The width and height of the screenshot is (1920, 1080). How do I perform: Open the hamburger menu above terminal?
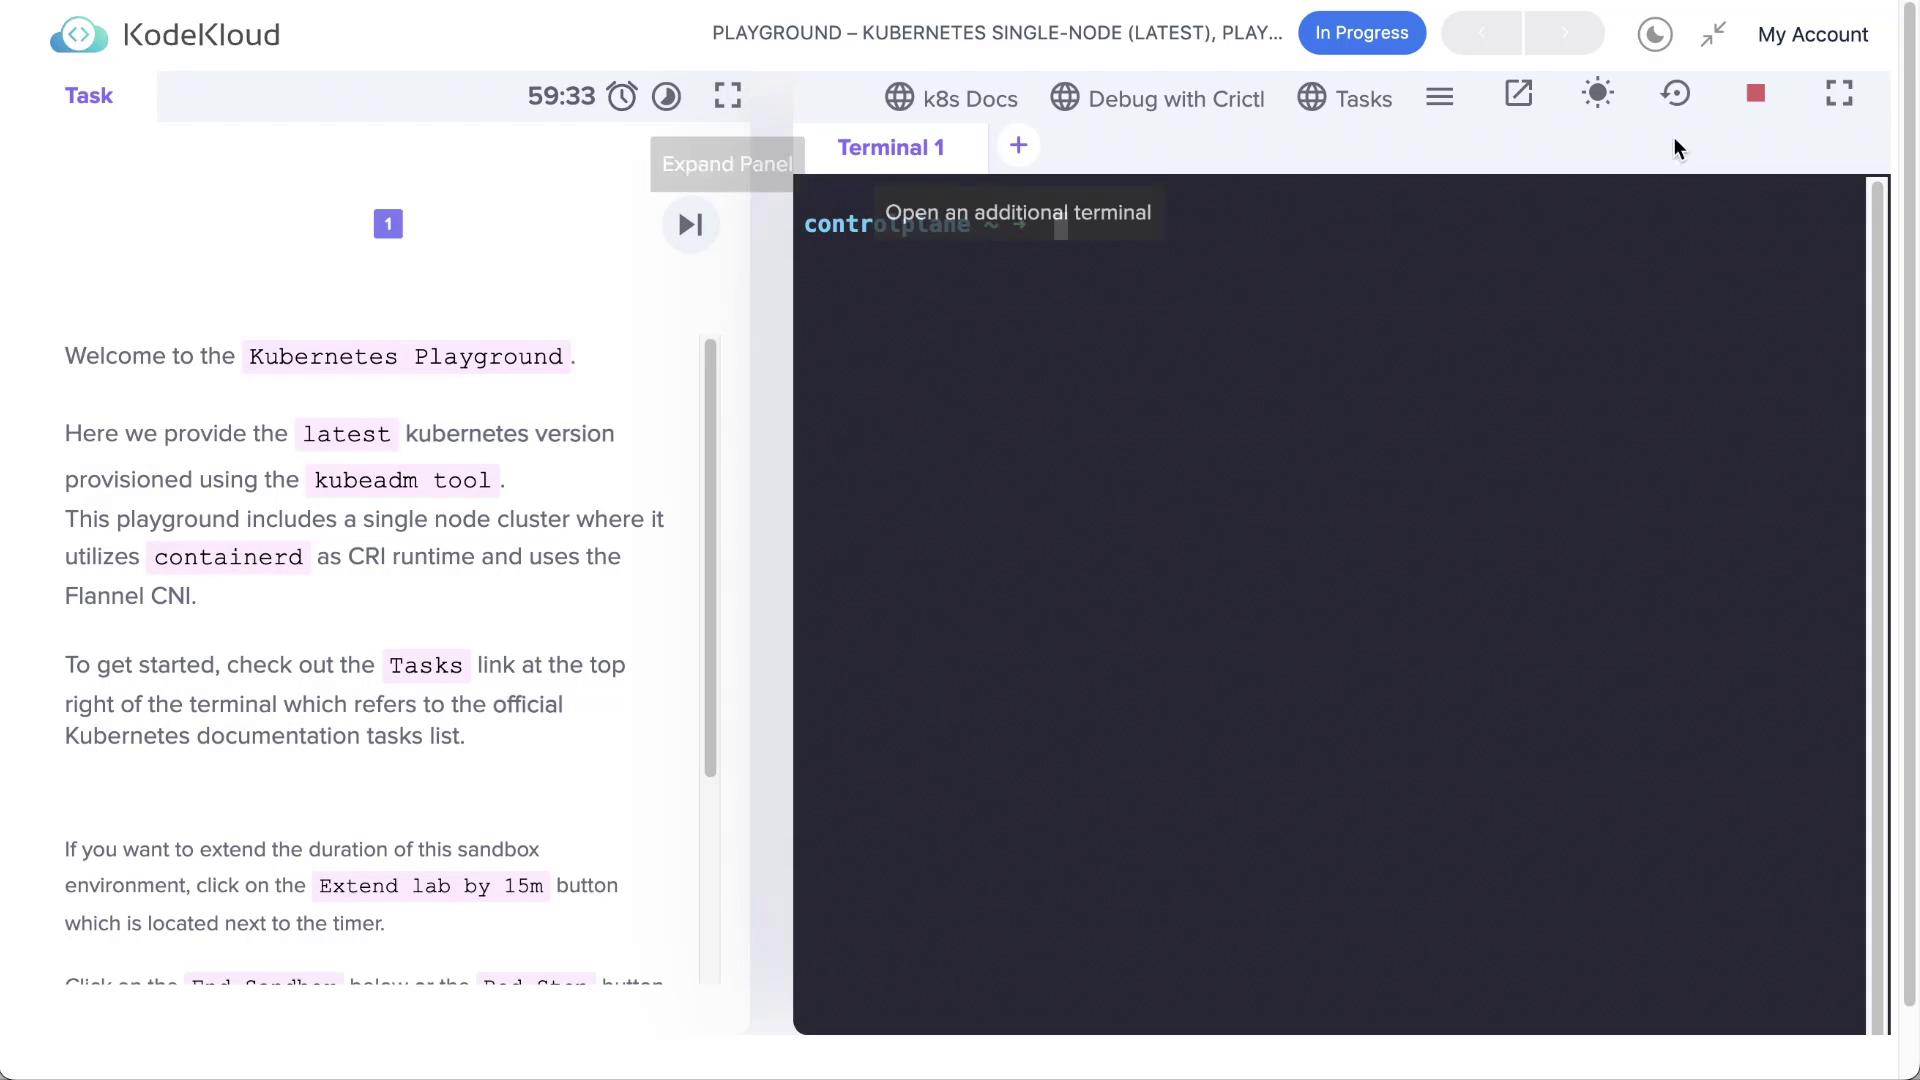click(1439, 97)
